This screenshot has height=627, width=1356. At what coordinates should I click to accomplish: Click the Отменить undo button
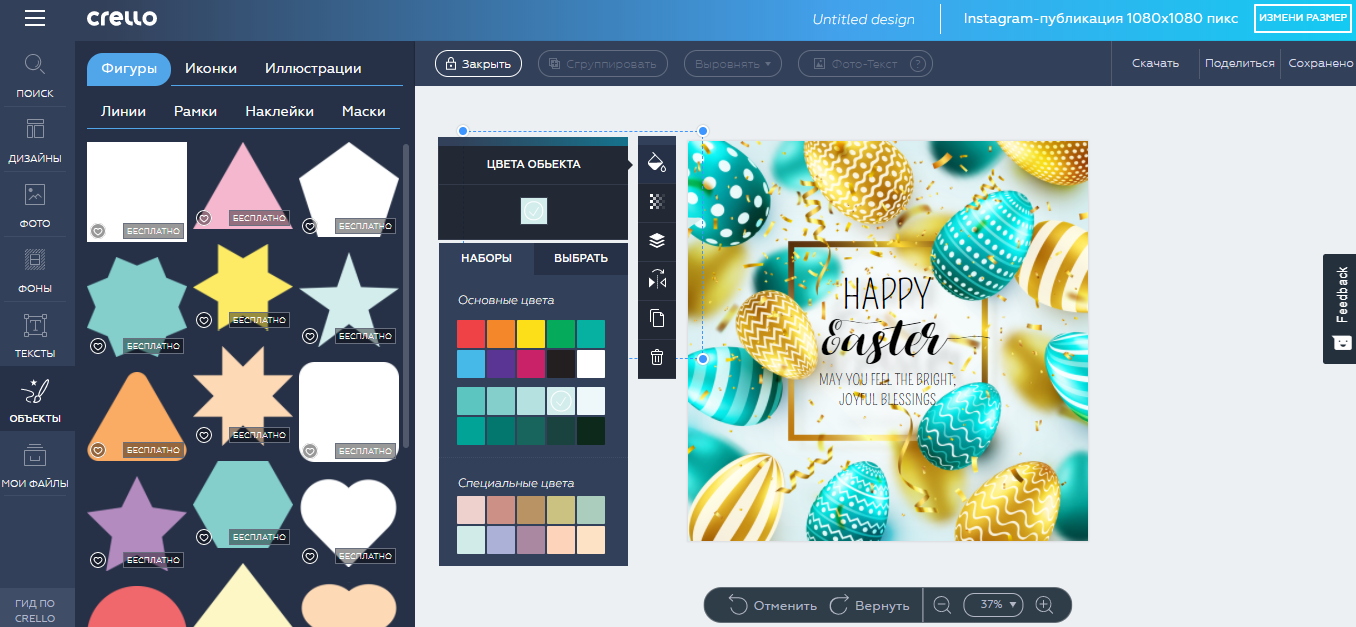point(772,605)
